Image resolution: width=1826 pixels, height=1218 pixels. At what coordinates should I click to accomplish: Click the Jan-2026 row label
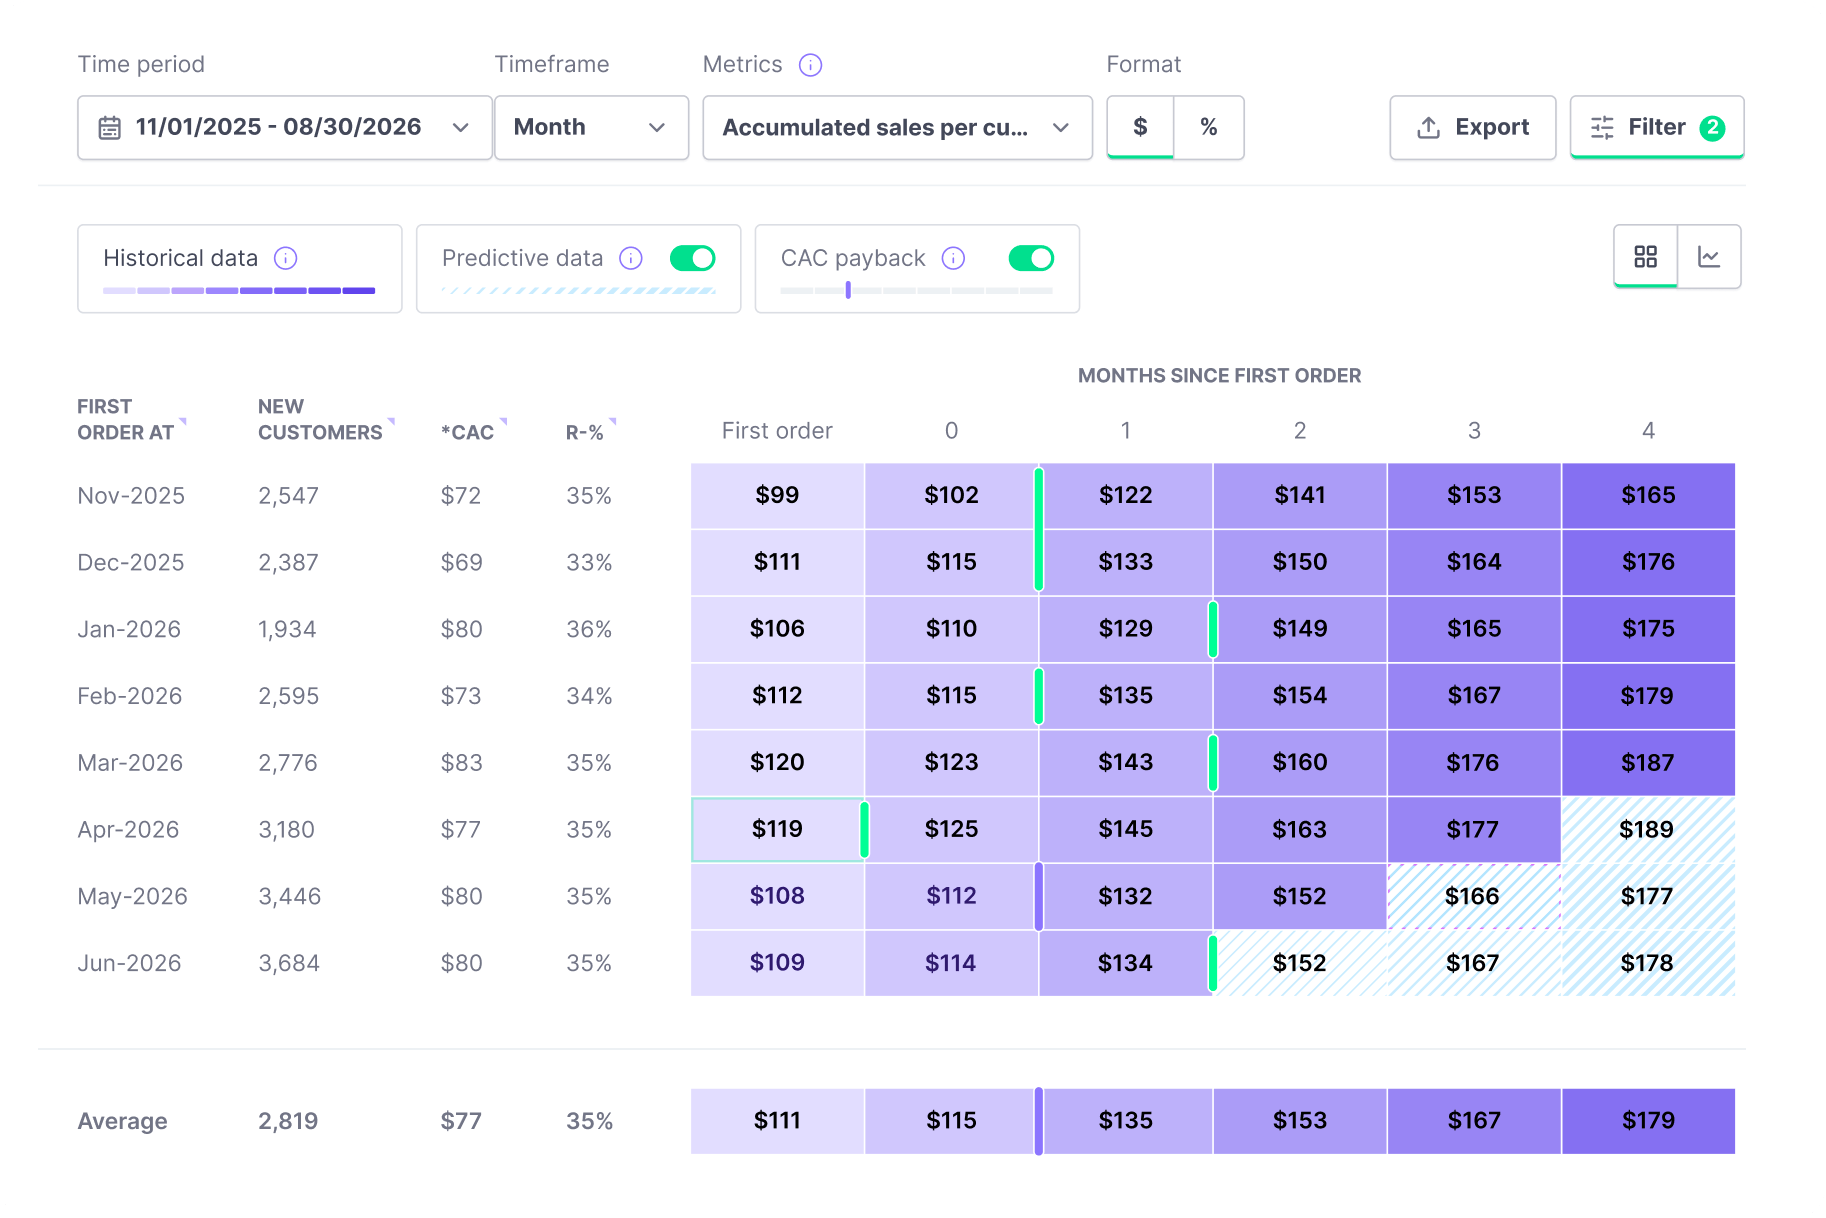coord(129,630)
